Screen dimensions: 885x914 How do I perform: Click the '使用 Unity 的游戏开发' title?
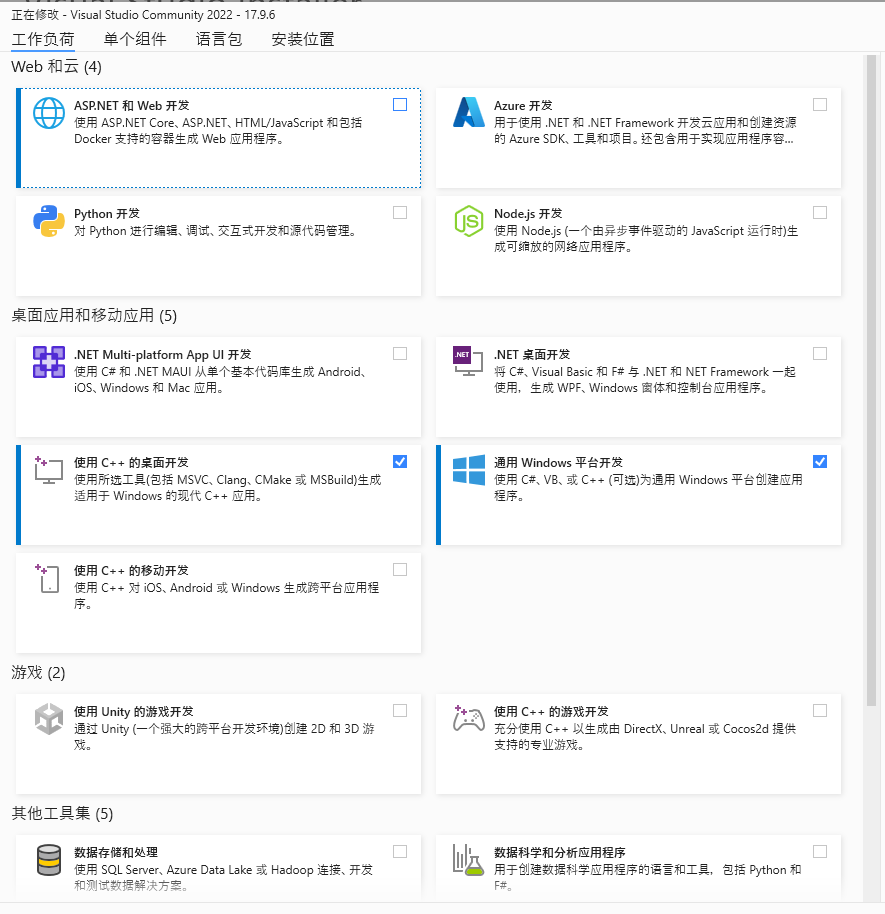[134, 712]
